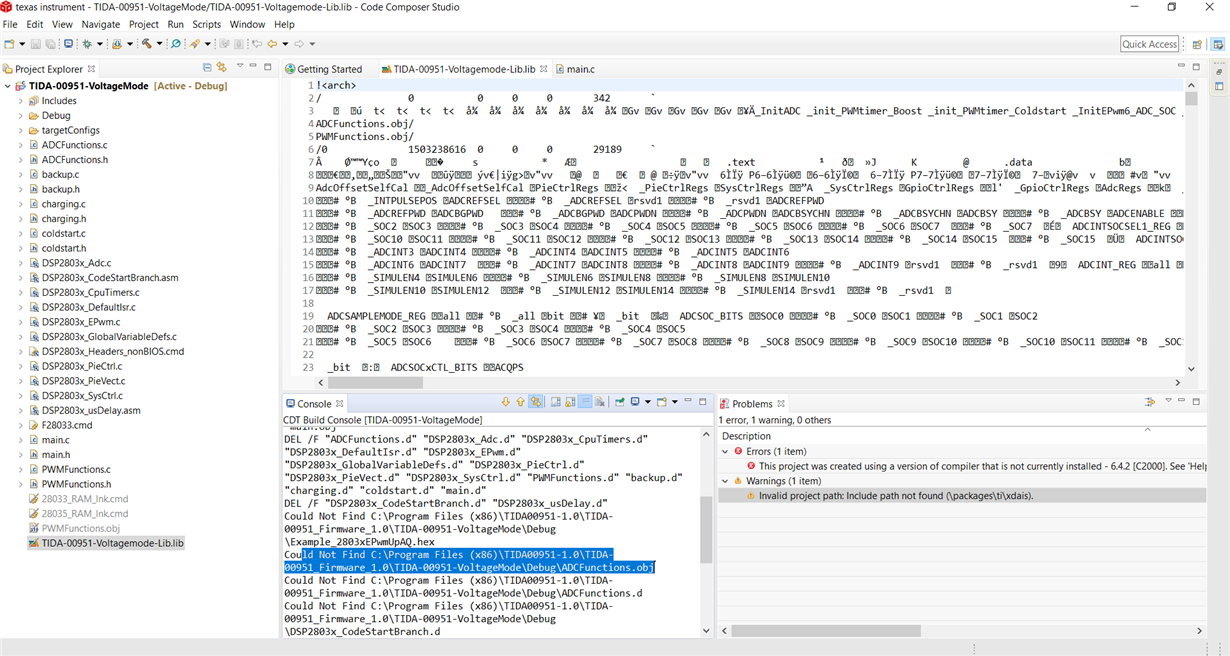Viewport: 1230px width, 656px height.
Task: Select the Invalid project path warning
Action: (x=896, y=495)
